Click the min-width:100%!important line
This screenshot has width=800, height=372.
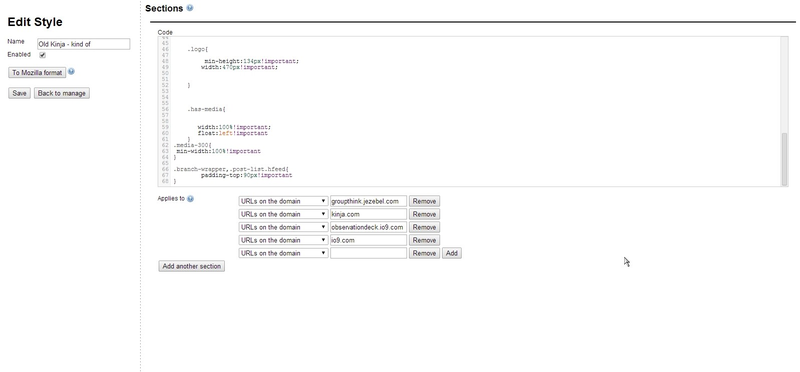[x=218, y=151]
